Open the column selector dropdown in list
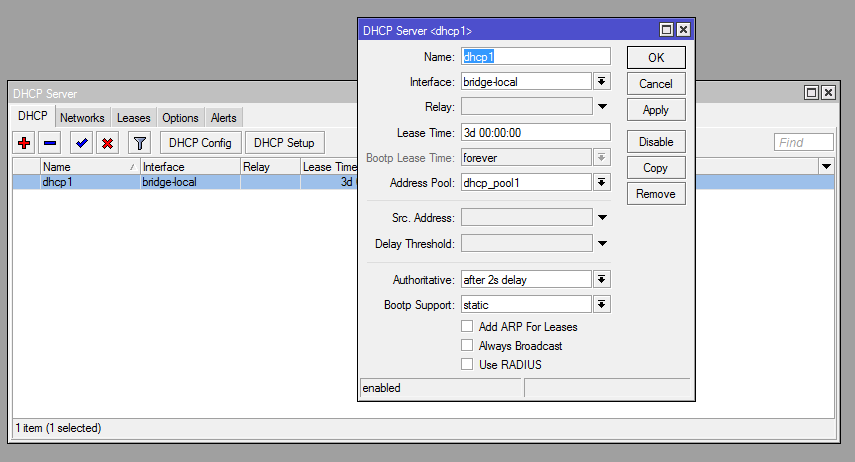Viewport: 855px width, 462px height. pos(827,166)
